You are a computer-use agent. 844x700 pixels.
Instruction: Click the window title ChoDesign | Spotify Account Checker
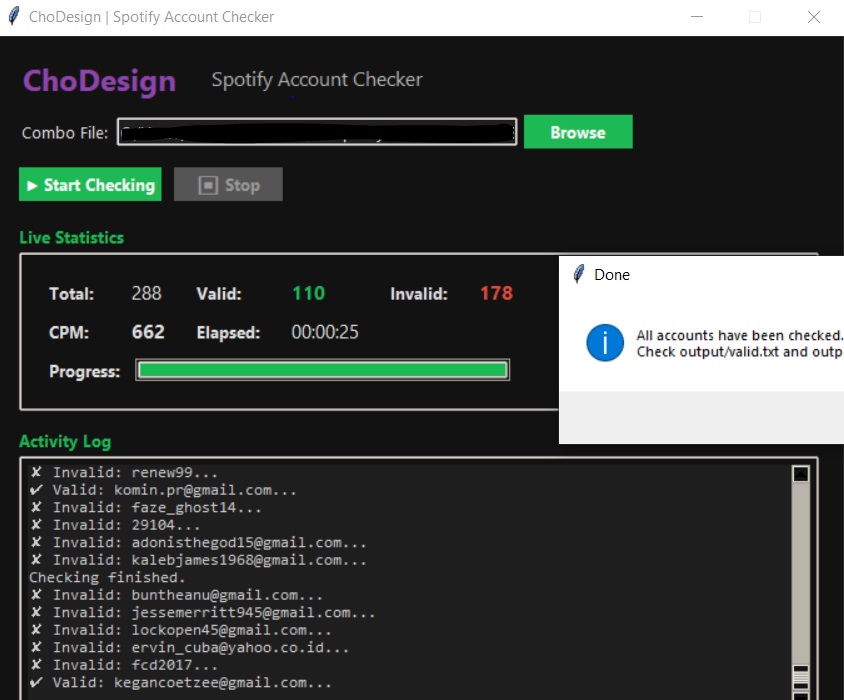[x=151, y=17]
